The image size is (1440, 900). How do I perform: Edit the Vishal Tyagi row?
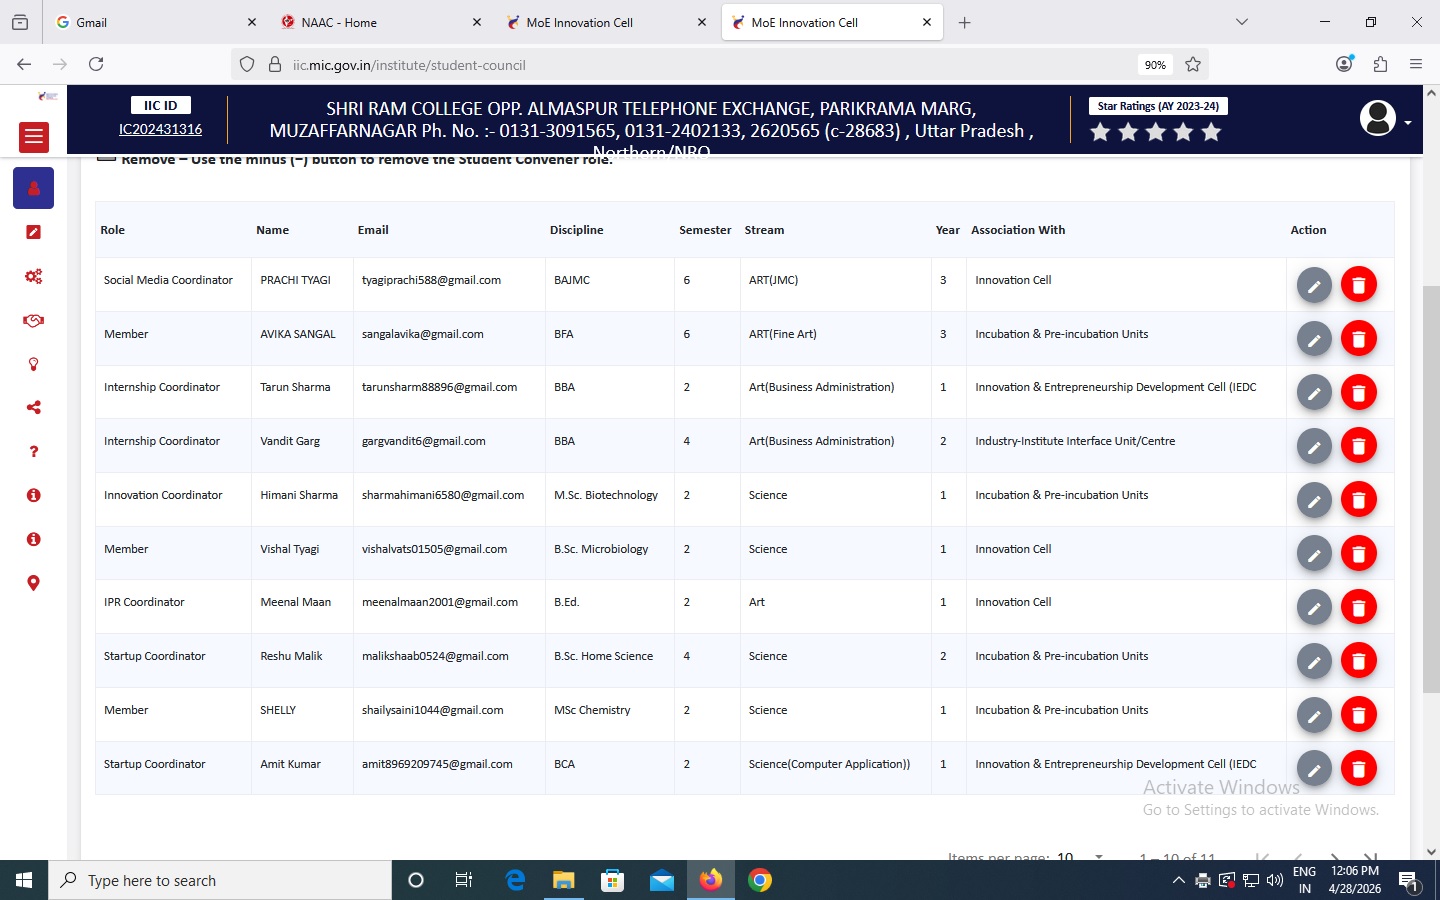coord(1314,554)
